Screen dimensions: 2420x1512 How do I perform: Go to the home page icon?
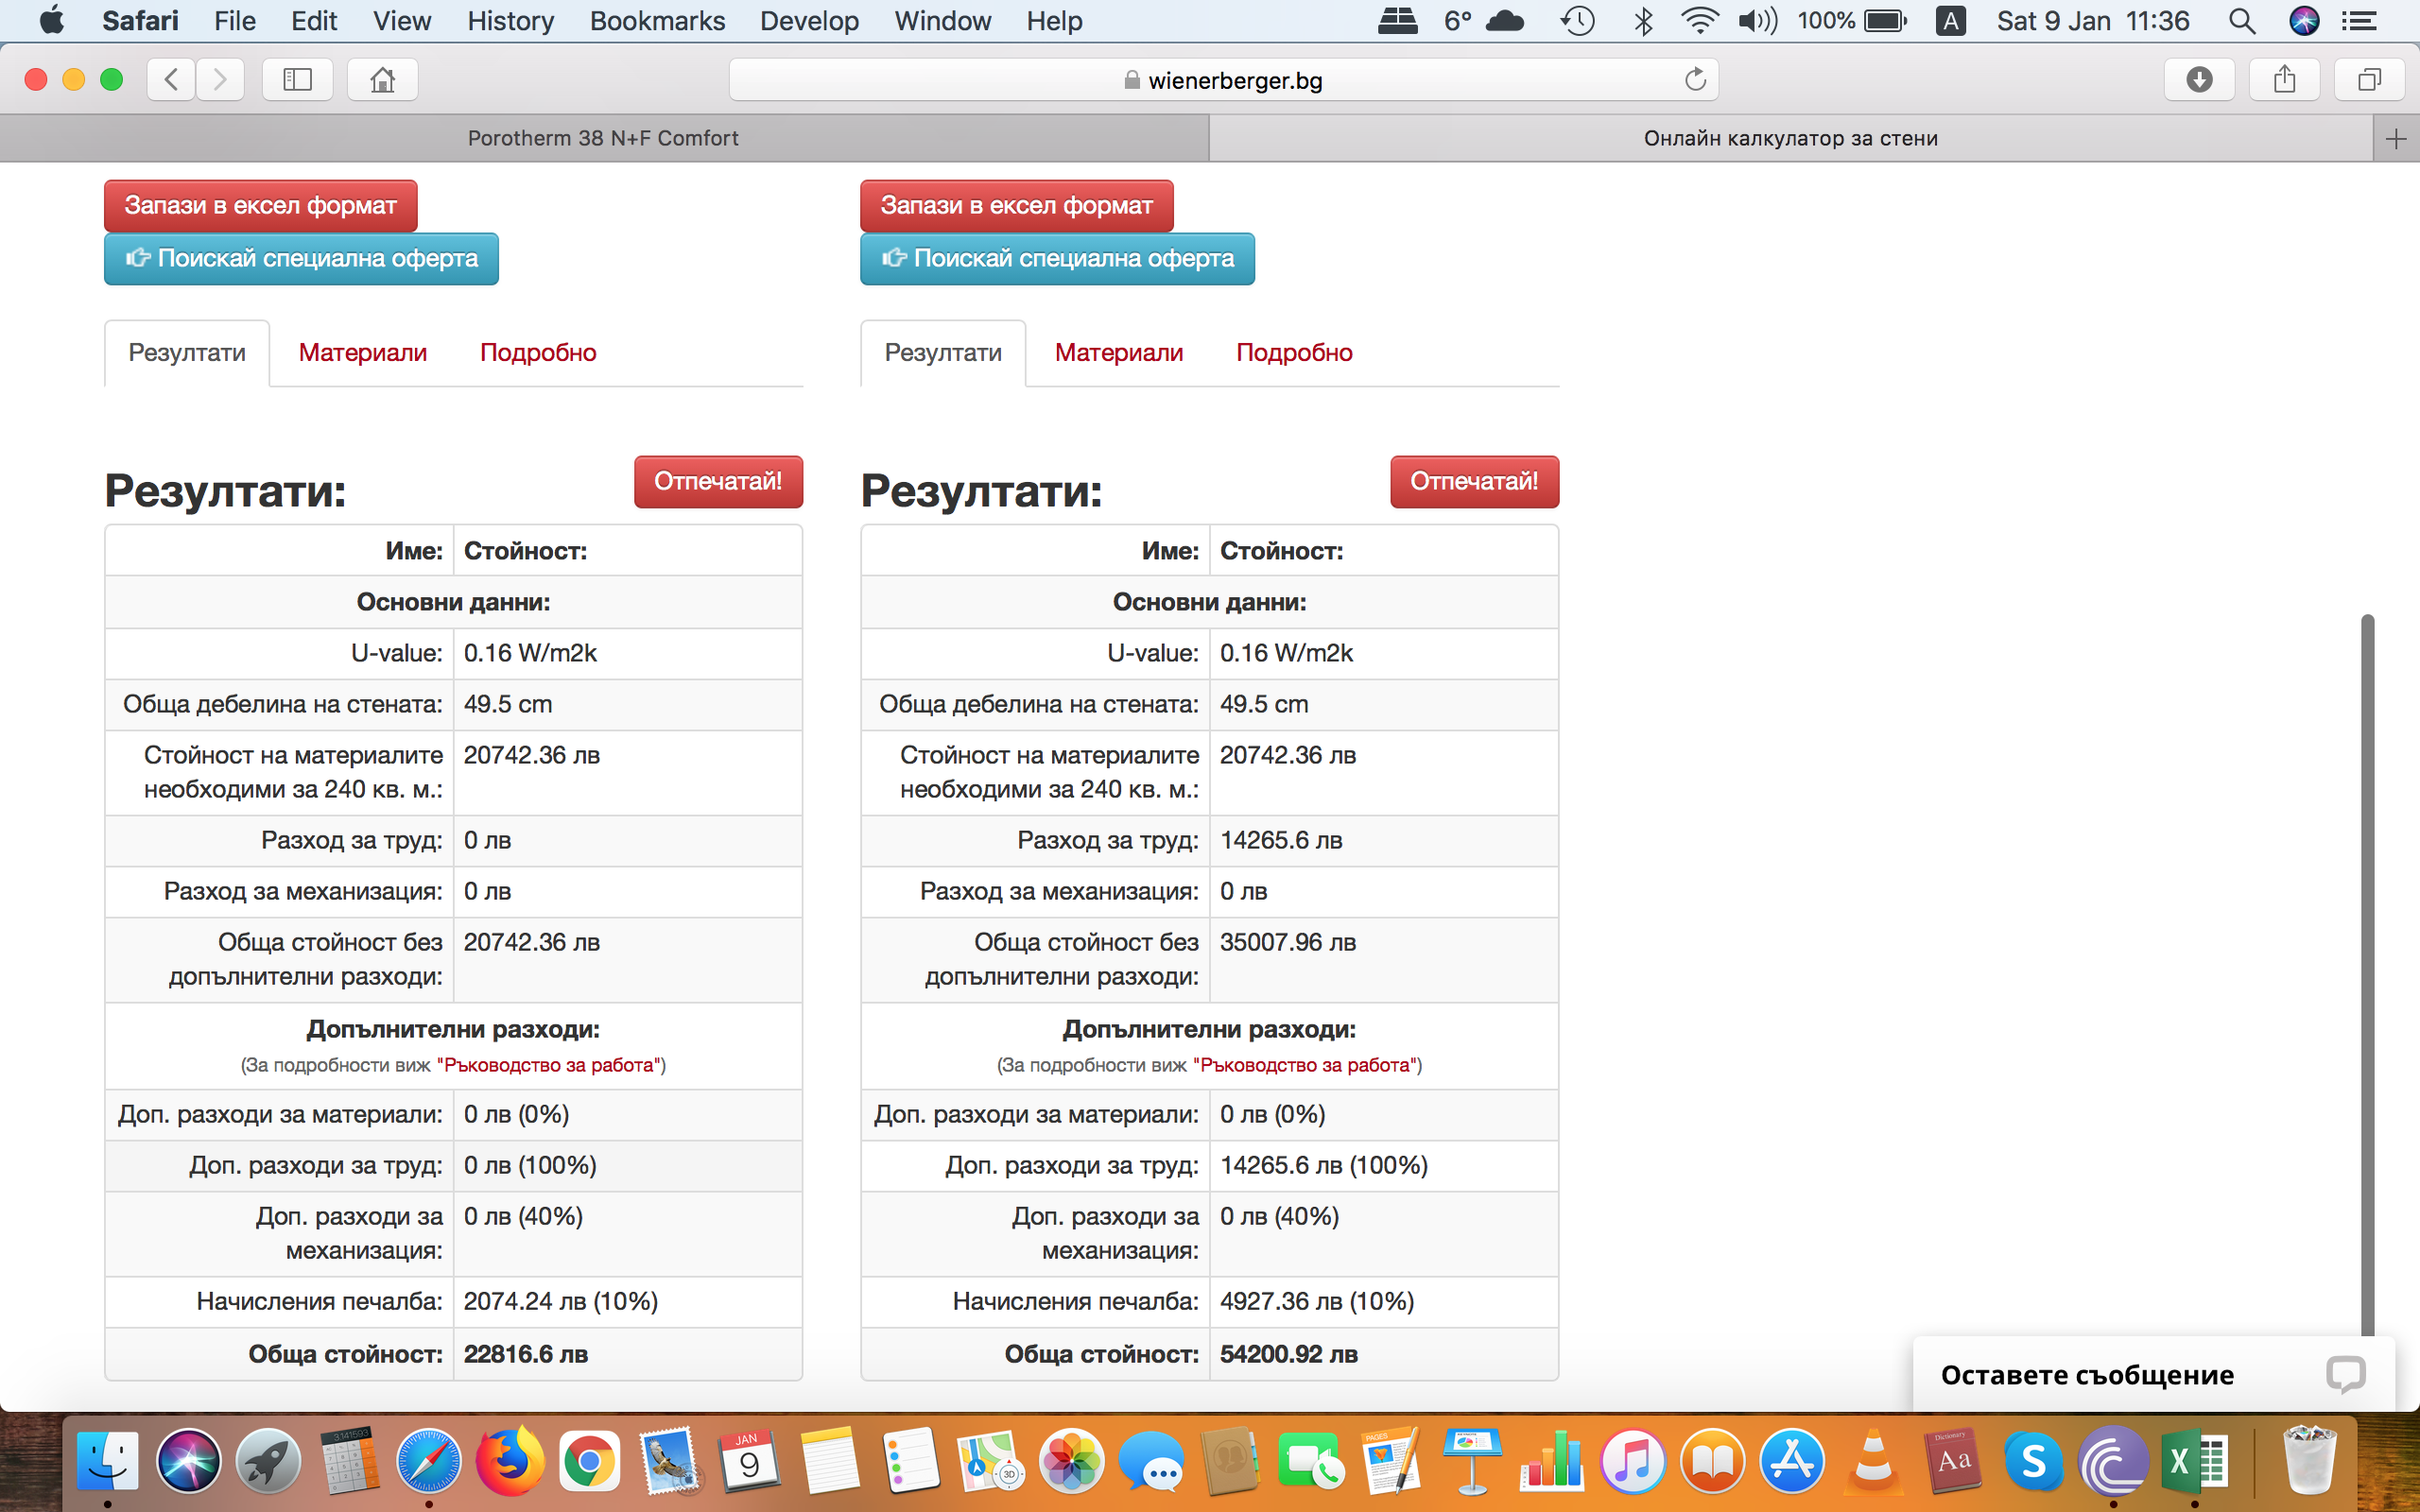[382, 80]
